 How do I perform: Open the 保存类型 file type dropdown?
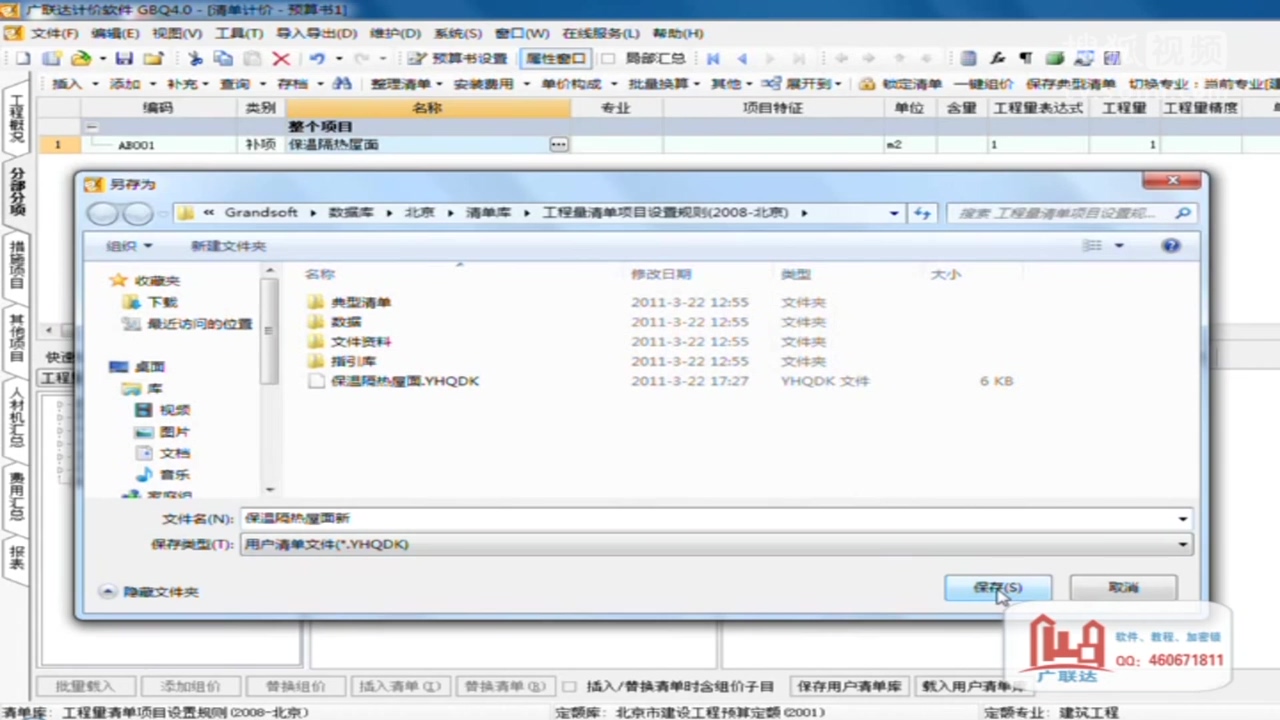click(1181, 543)
